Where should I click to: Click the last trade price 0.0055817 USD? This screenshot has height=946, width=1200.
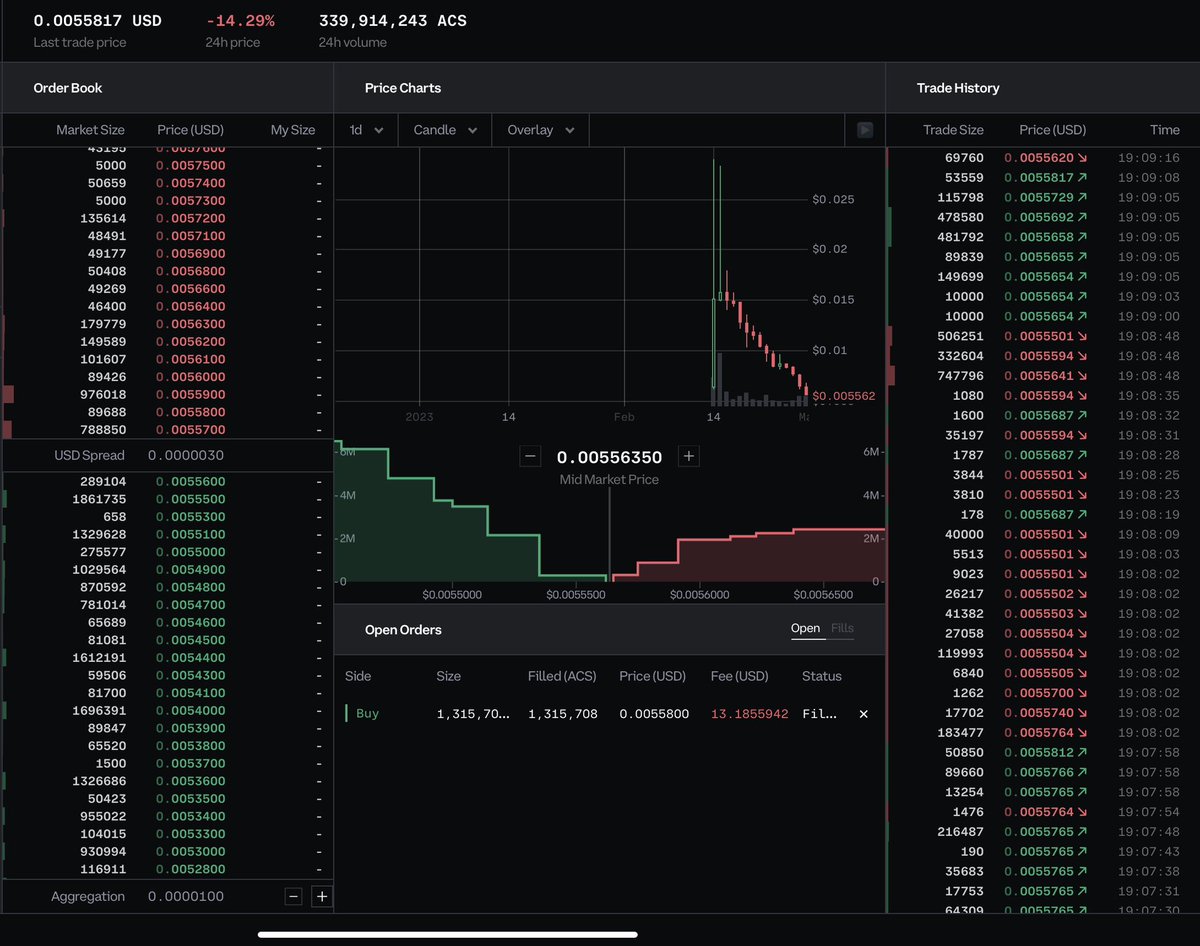97,21
